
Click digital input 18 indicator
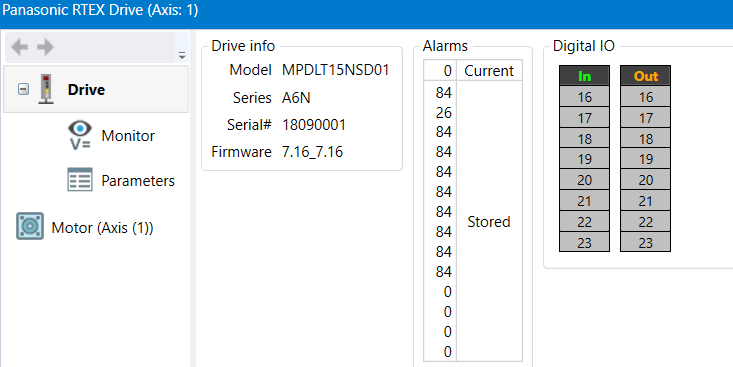point(584,138)
